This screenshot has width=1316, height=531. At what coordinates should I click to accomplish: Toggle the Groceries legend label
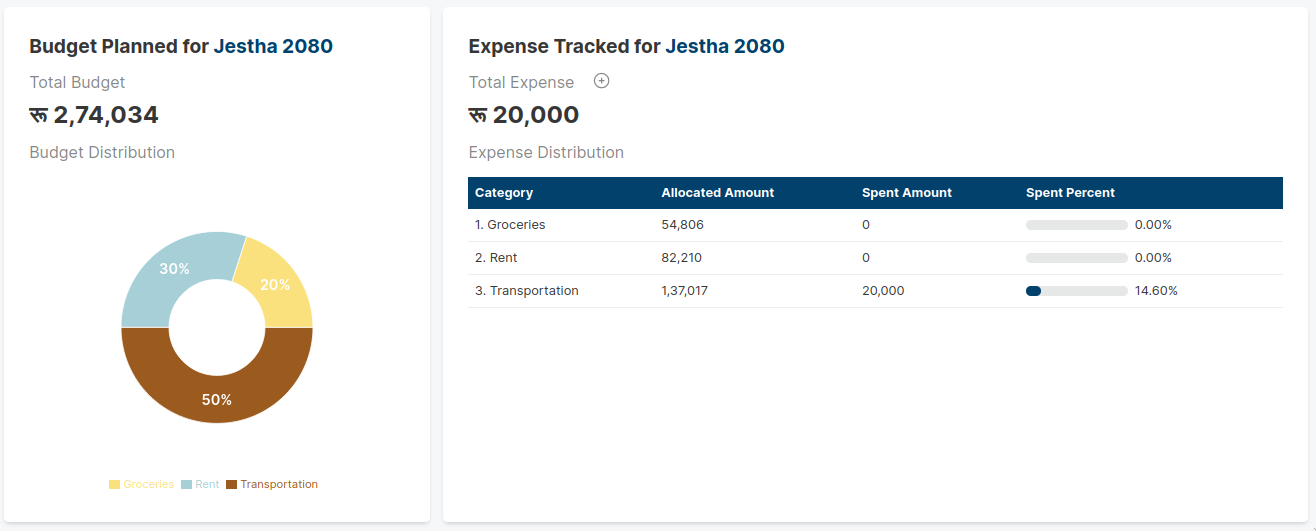(x=148, y=485)
